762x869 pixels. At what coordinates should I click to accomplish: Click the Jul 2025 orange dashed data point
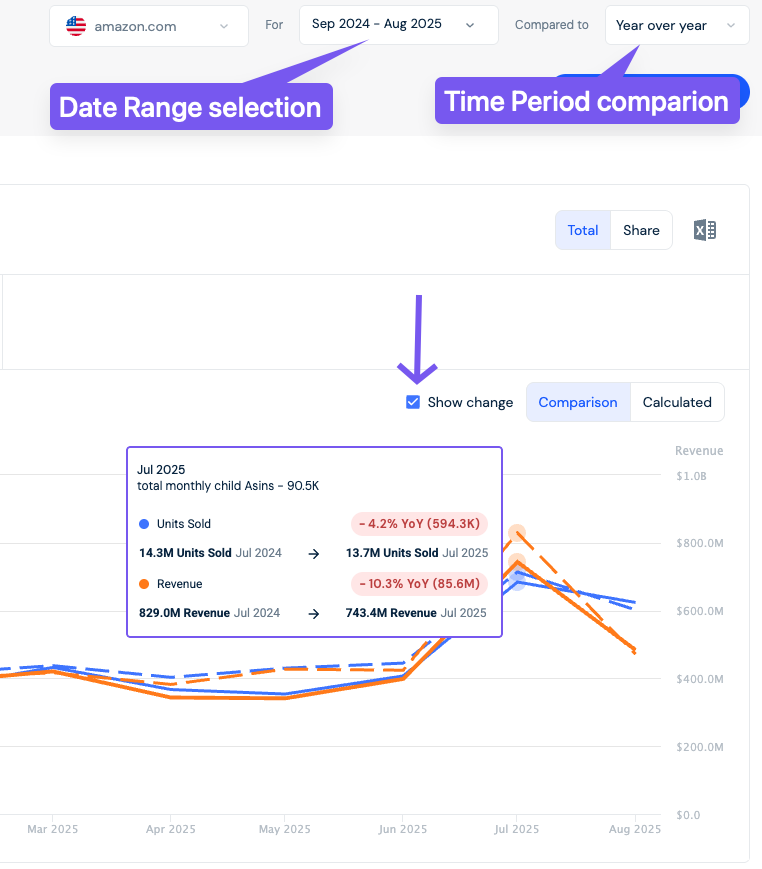517,533
